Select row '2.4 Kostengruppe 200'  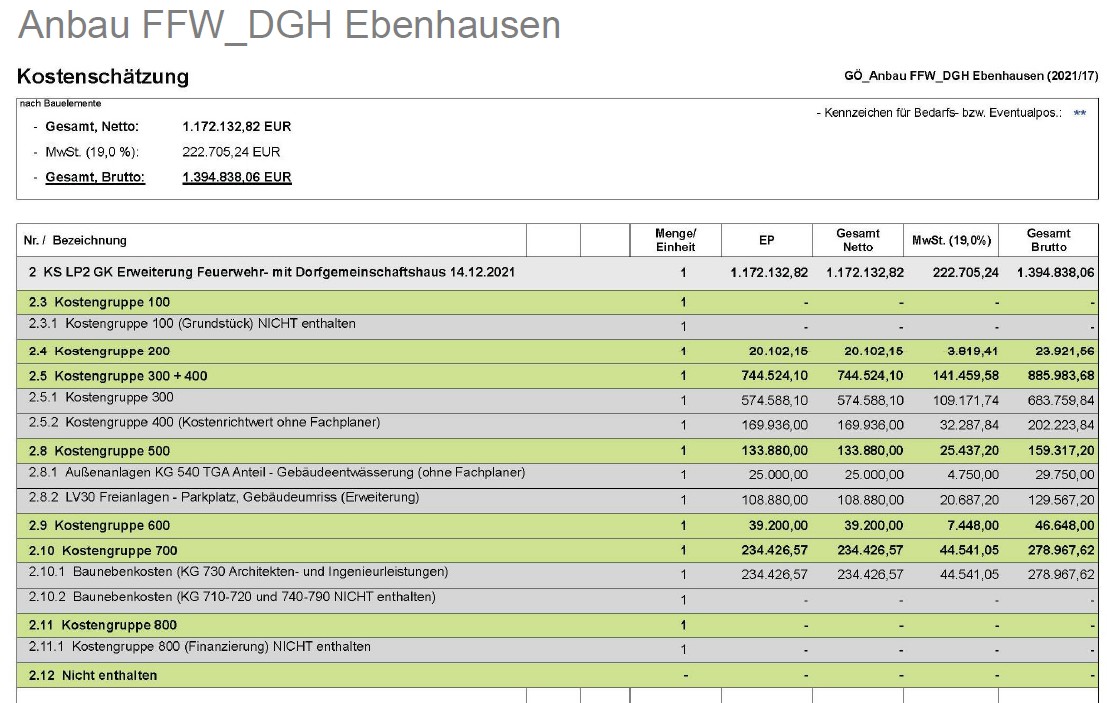pos(557,351)
